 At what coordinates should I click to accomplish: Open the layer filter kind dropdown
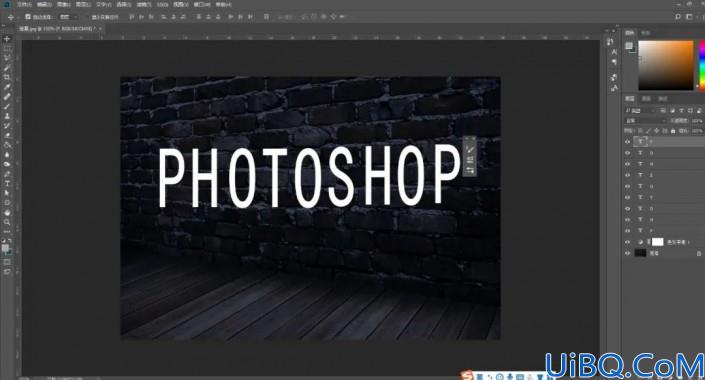click(x=640, y=110)
